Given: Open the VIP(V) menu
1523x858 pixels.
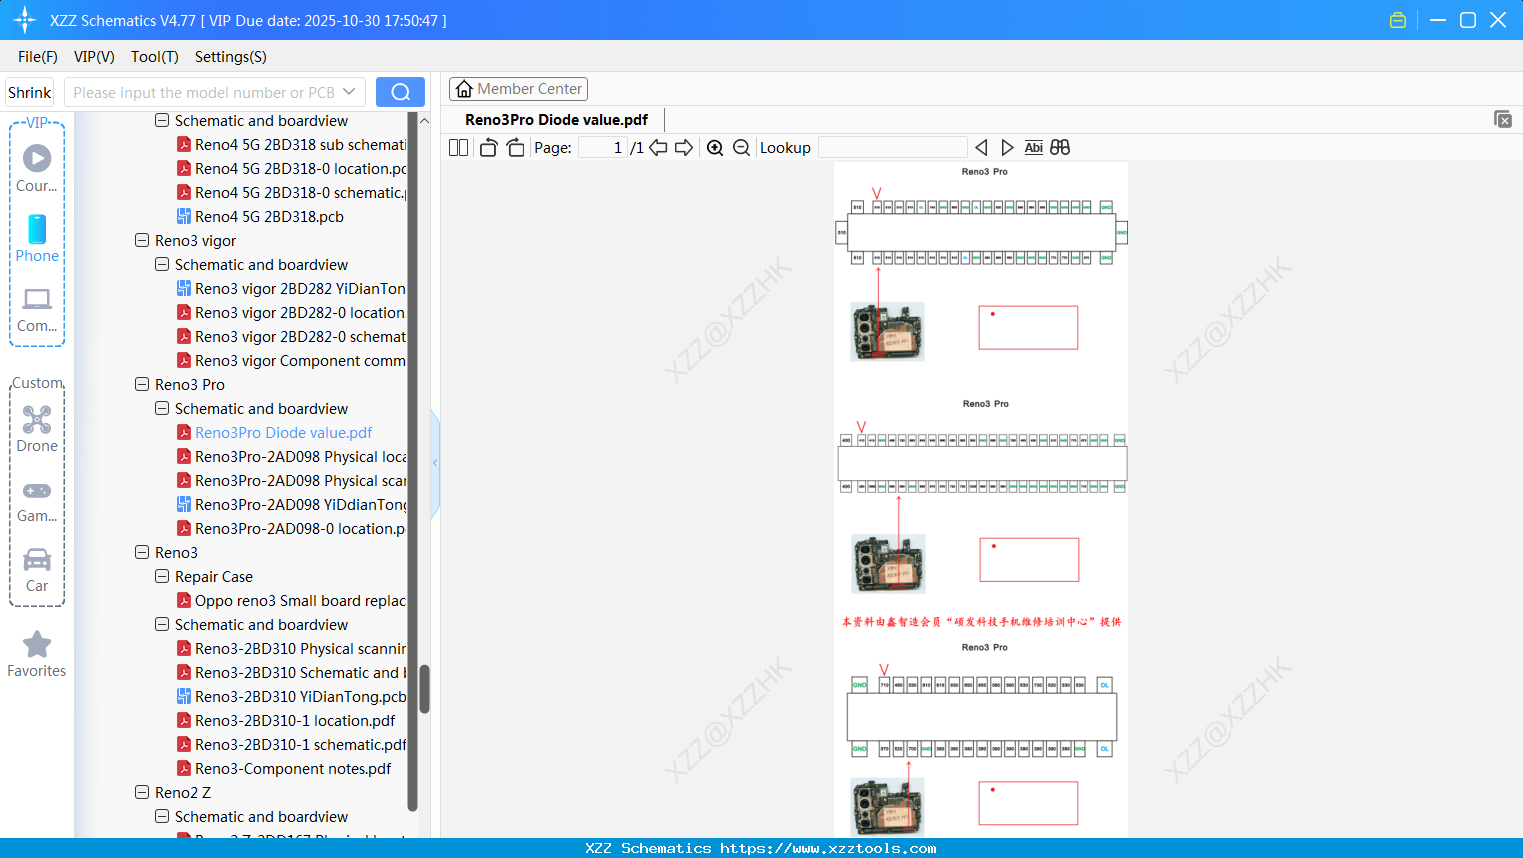Looking at the screenshot, I should point(94,56).
